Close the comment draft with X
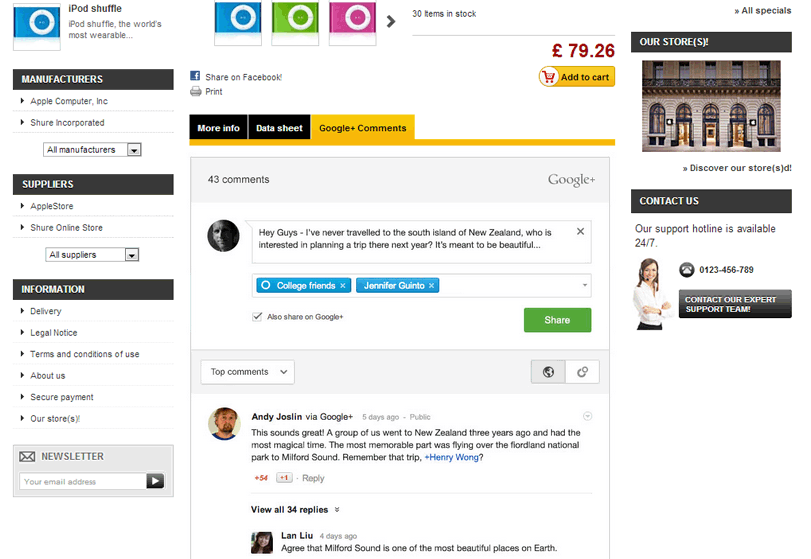 point(580,232)
